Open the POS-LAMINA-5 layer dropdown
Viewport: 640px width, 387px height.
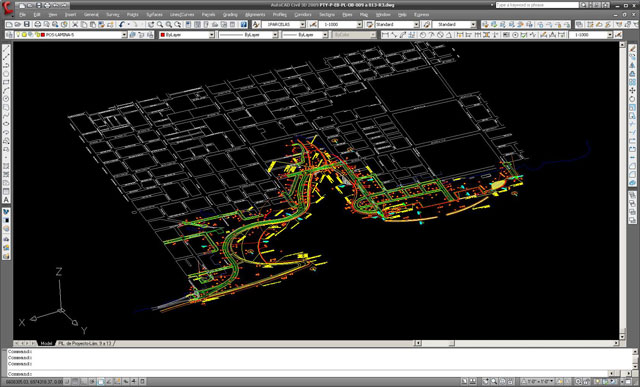pos(124,35)
